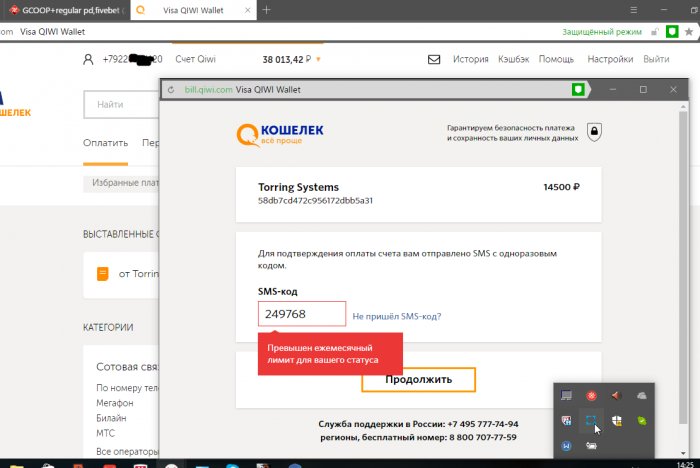This screenshot has width=700, height=468.
Task: Open a new browser tab with the plus icon
Action: pos(267,10)
